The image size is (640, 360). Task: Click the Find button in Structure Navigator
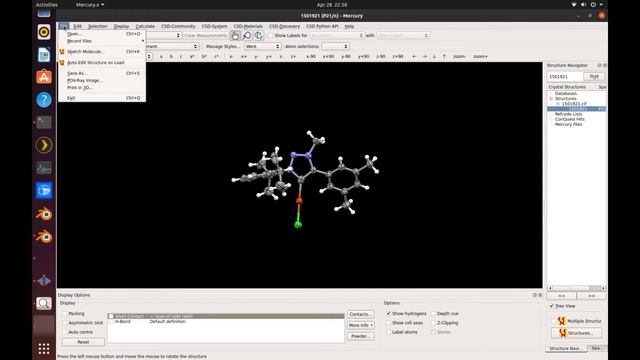594,76
